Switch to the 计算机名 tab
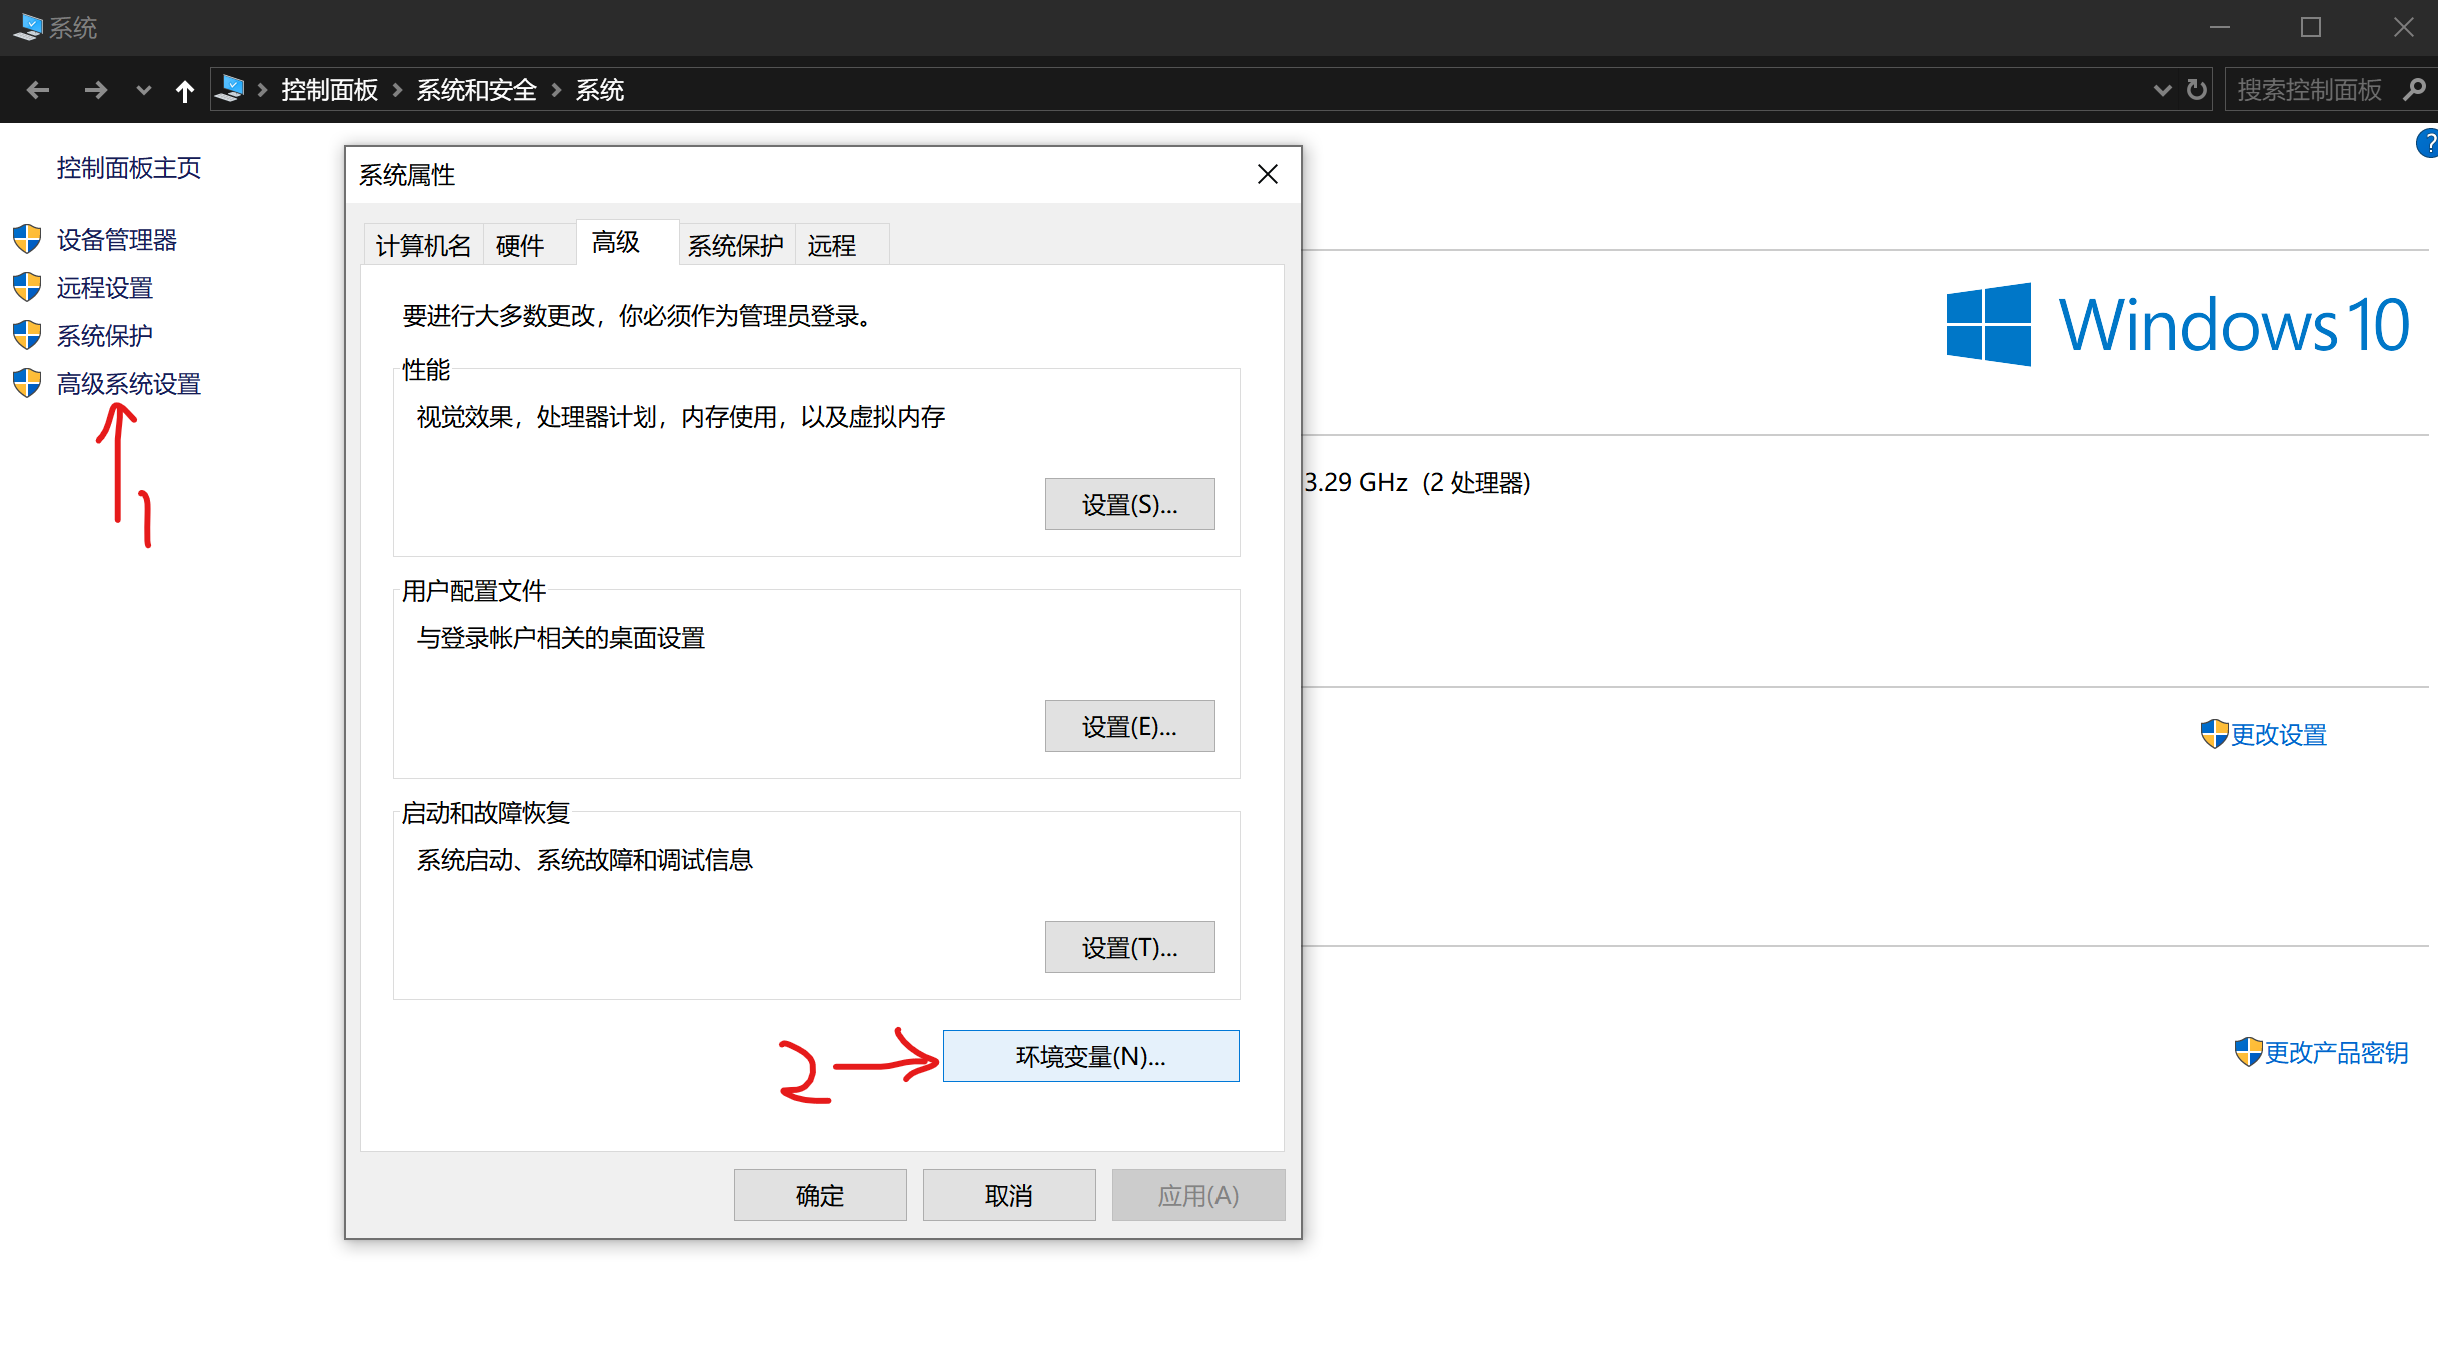Image resolution: width=2438 pixels, height=1350 pixels. click(423, 245)
